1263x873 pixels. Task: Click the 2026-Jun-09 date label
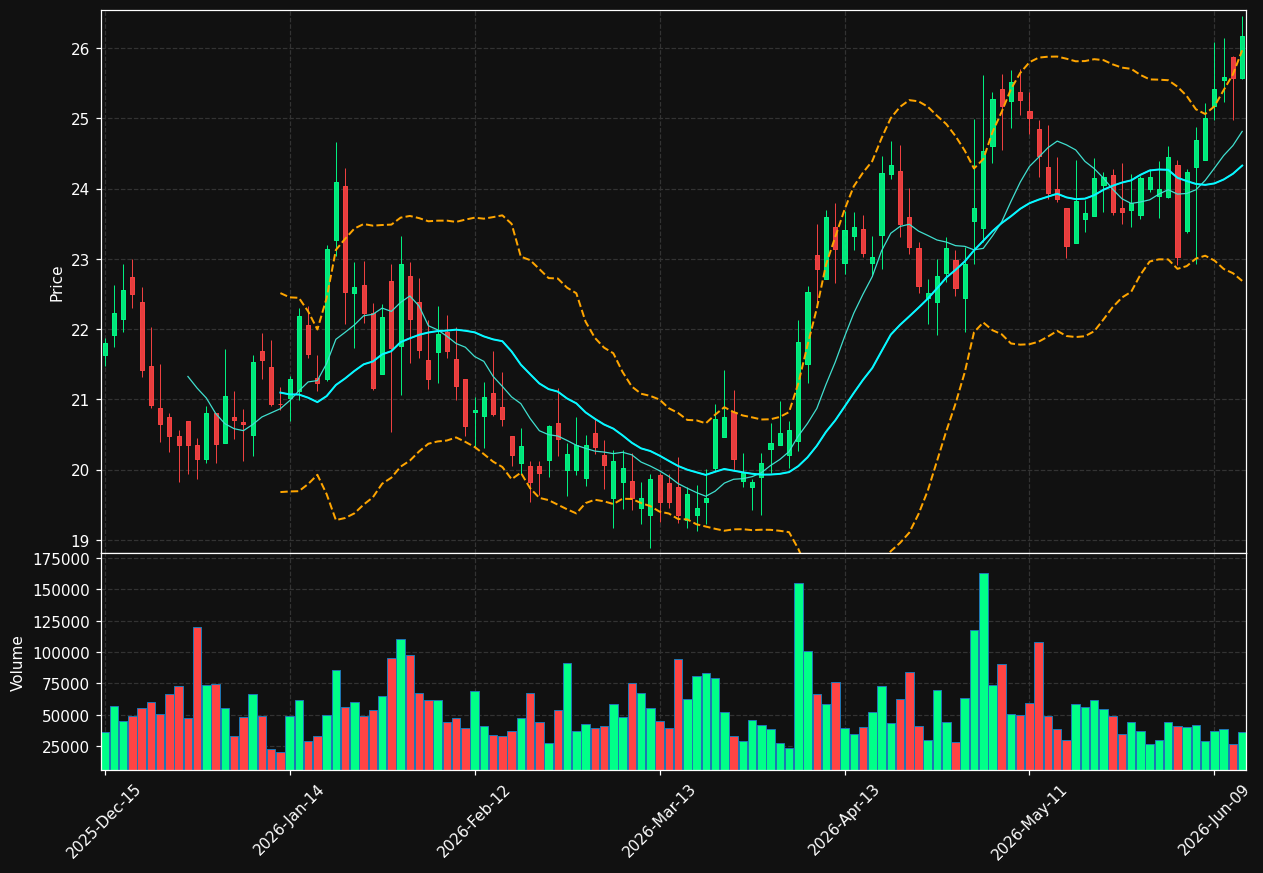tap(1214, 821)
